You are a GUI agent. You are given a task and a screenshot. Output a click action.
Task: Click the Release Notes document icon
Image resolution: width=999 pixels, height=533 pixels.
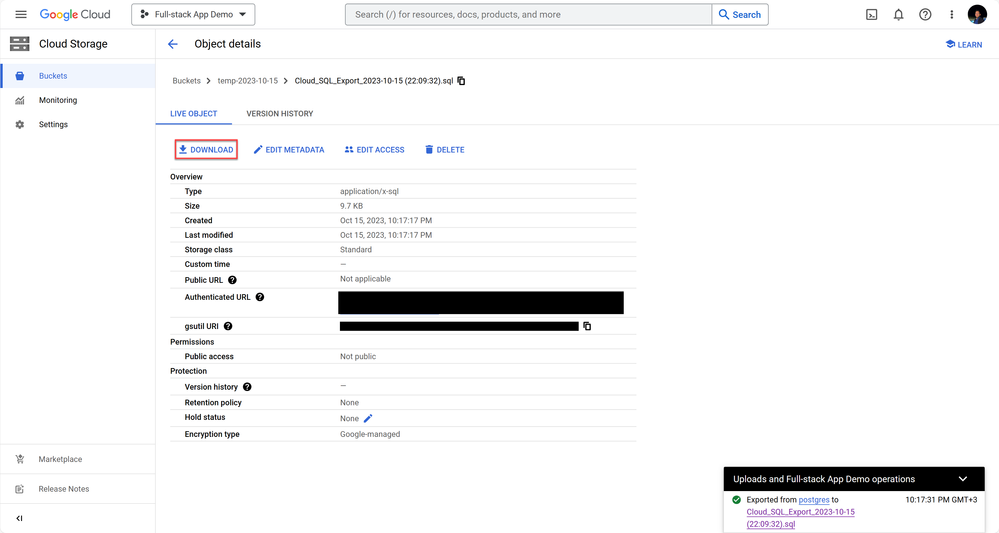click(x=20, y=489)
